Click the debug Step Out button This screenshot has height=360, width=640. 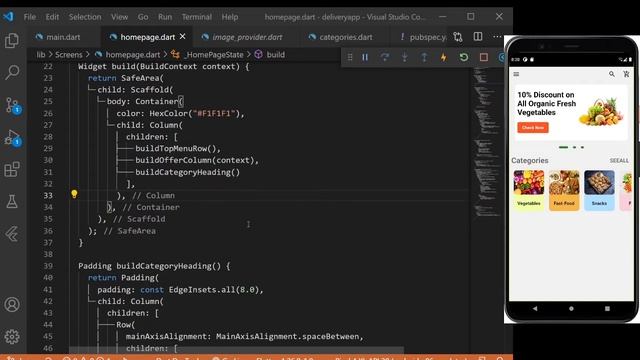[424, 57]
